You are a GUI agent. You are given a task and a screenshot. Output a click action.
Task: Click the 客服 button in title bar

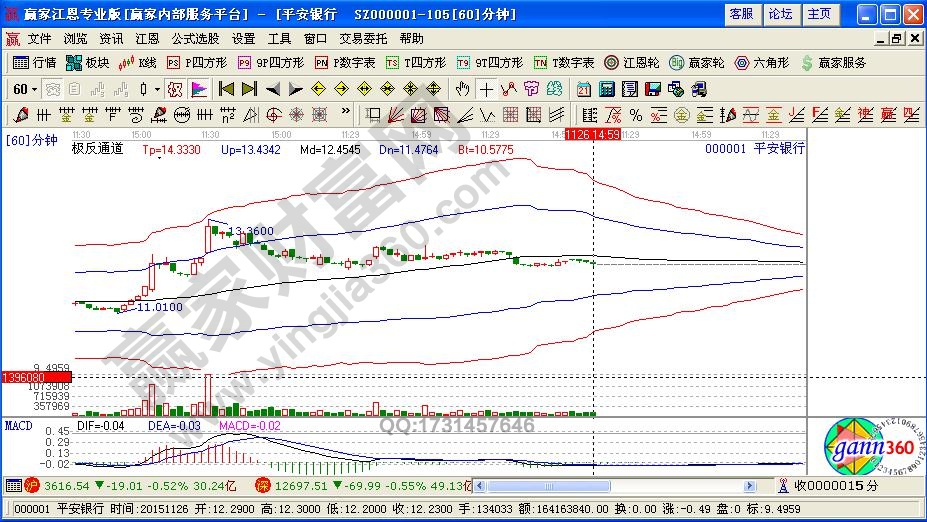tap(741, 14)
